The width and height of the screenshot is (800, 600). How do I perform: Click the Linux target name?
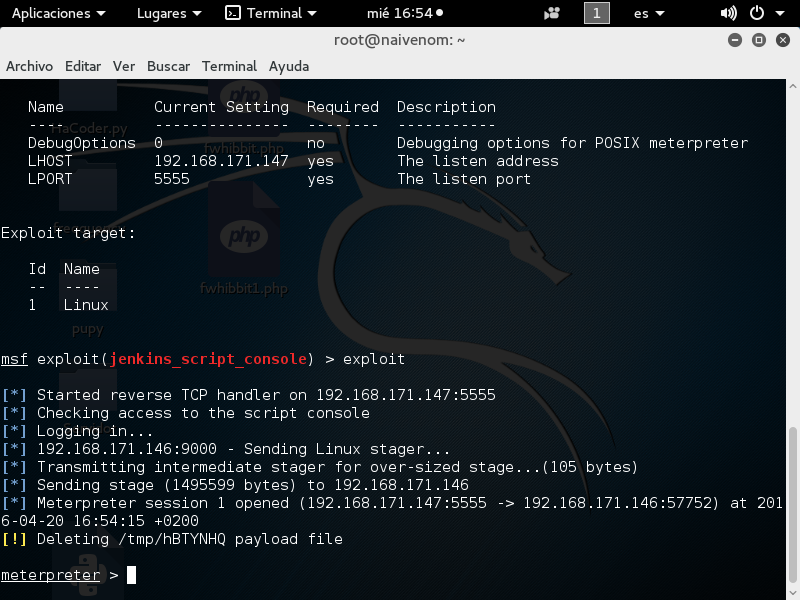click(86, 305)
